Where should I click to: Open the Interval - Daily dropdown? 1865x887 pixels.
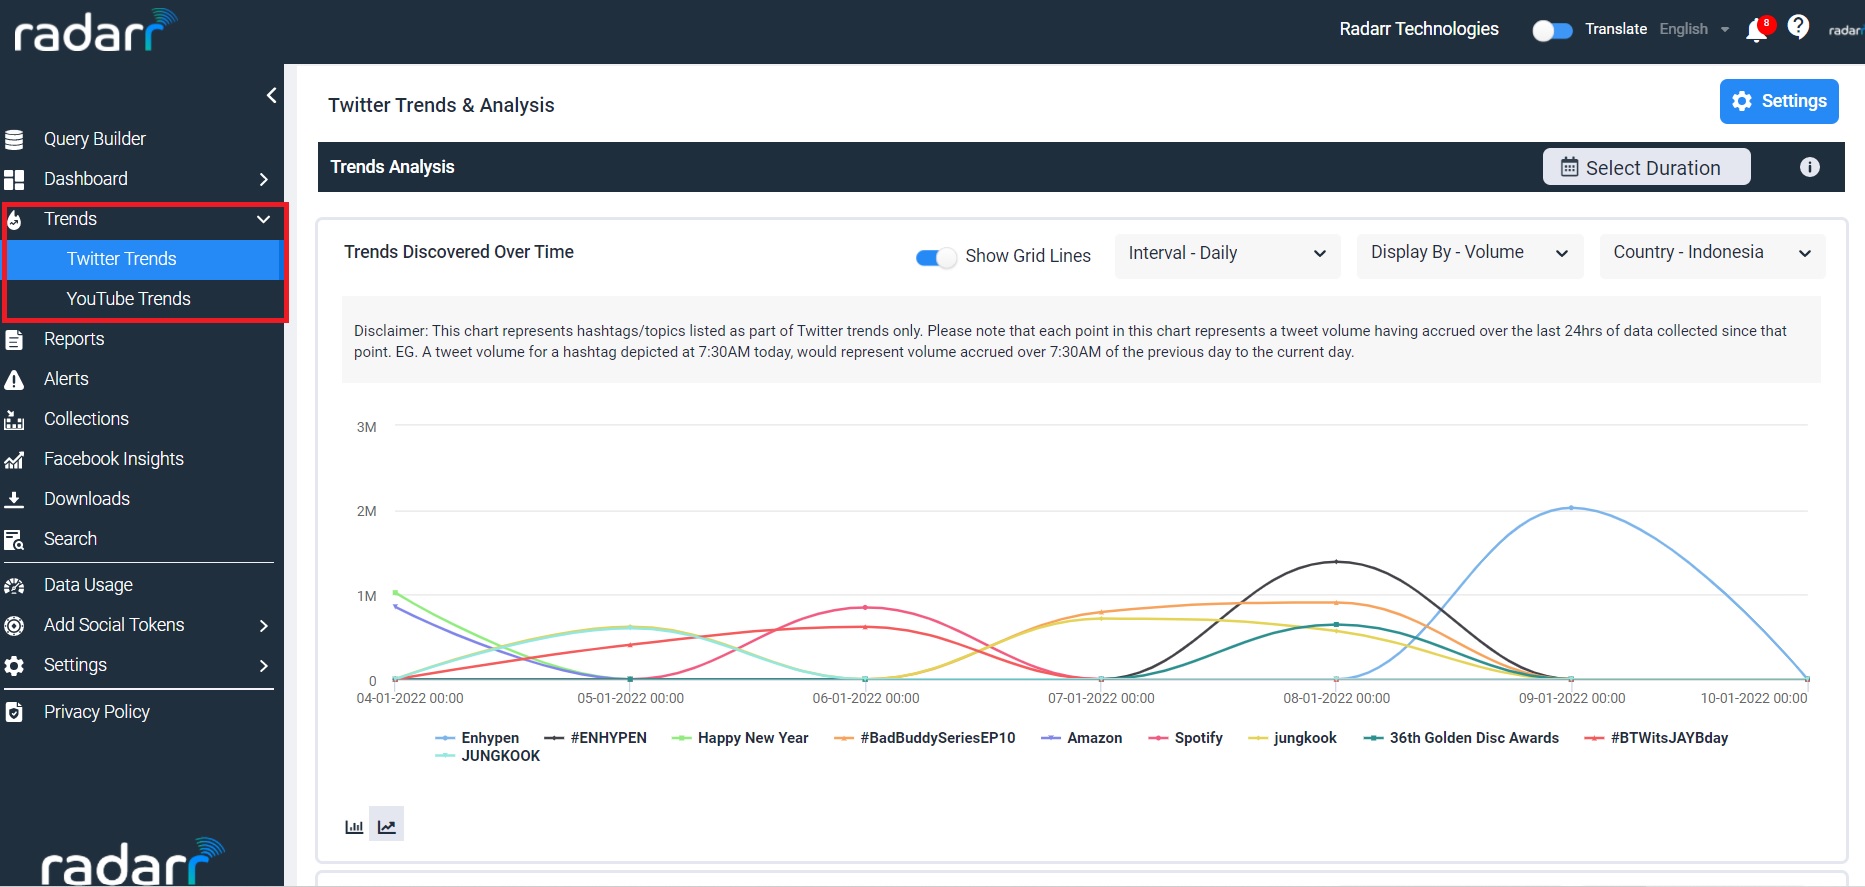(x=1227, y=254)
